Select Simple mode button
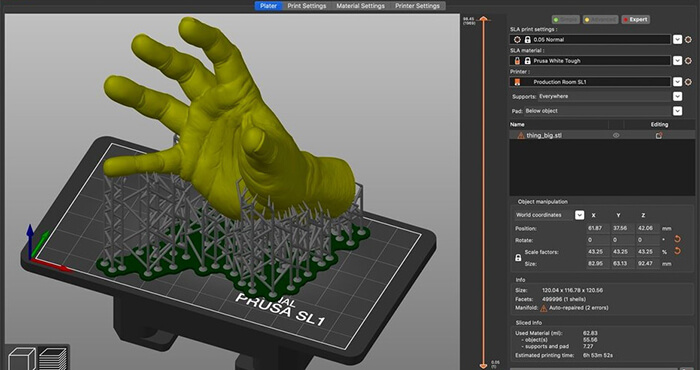The height and width of the screenshot is (370, 700). point(566,20)
